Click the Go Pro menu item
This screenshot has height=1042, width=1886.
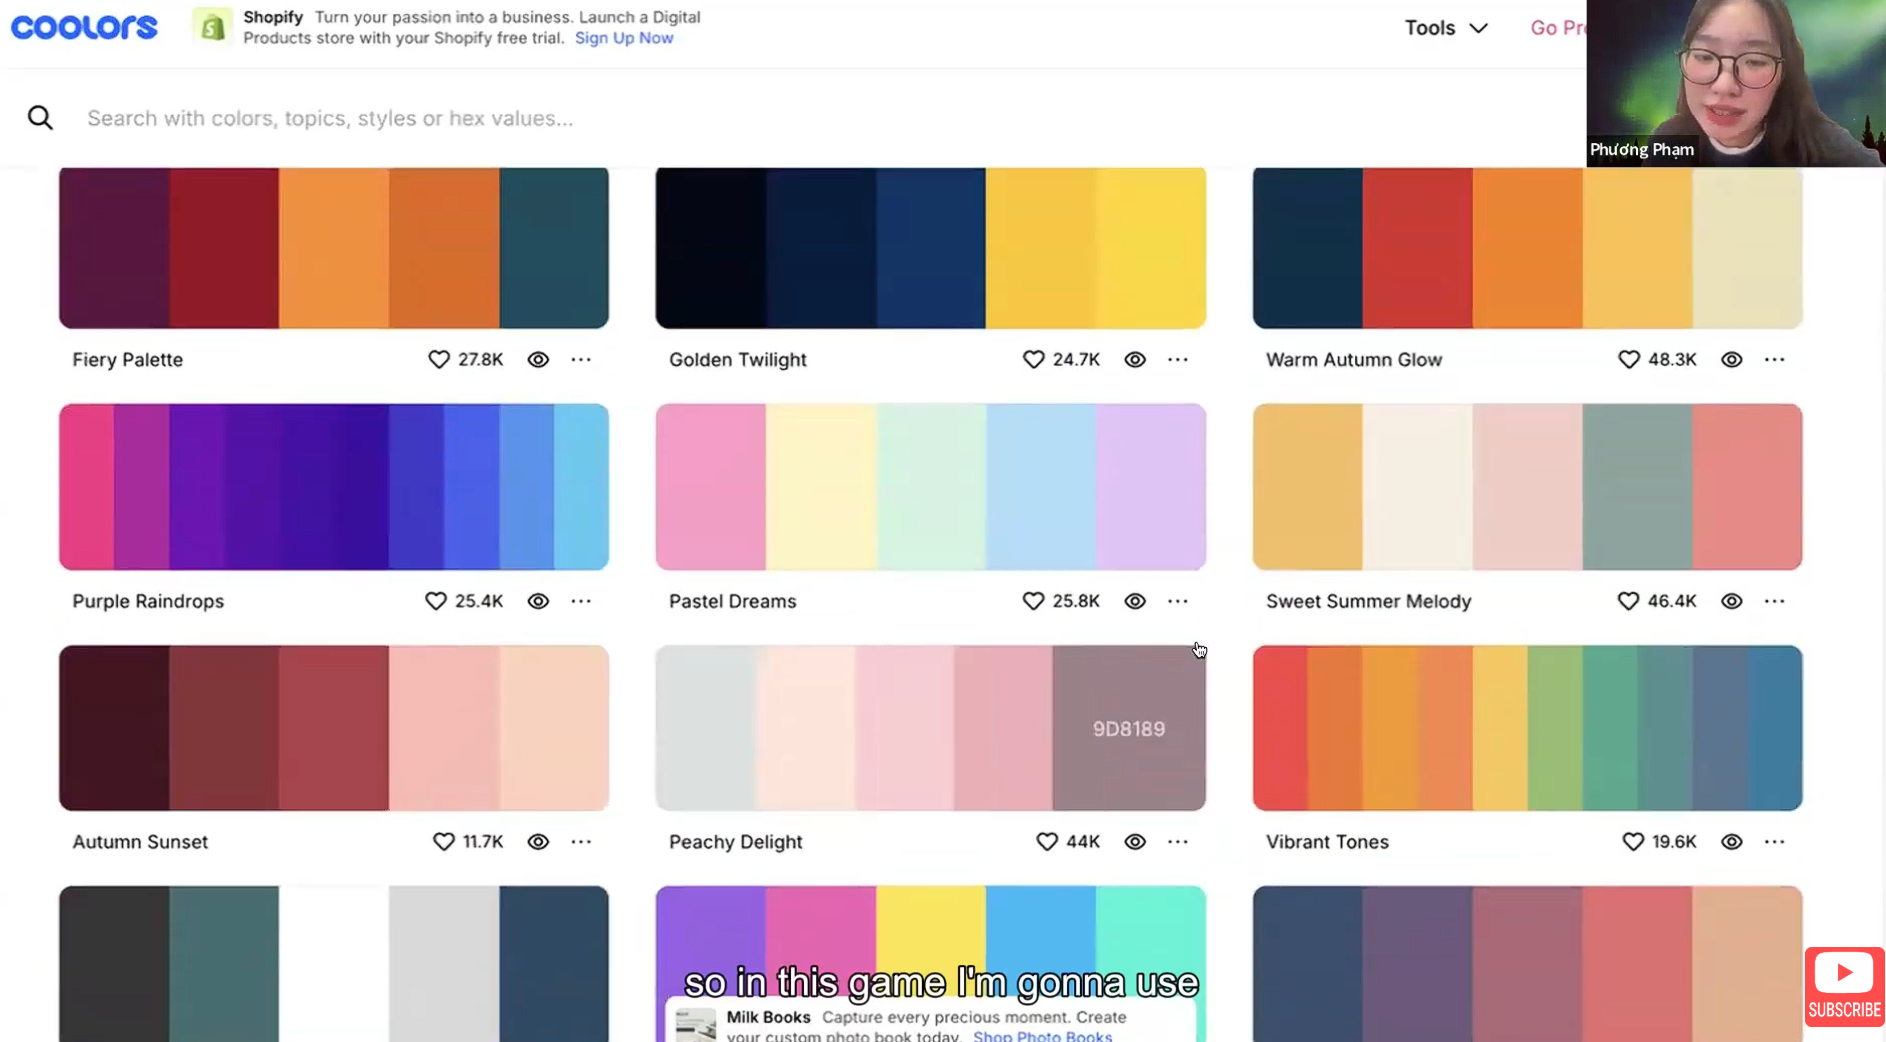1560,27
